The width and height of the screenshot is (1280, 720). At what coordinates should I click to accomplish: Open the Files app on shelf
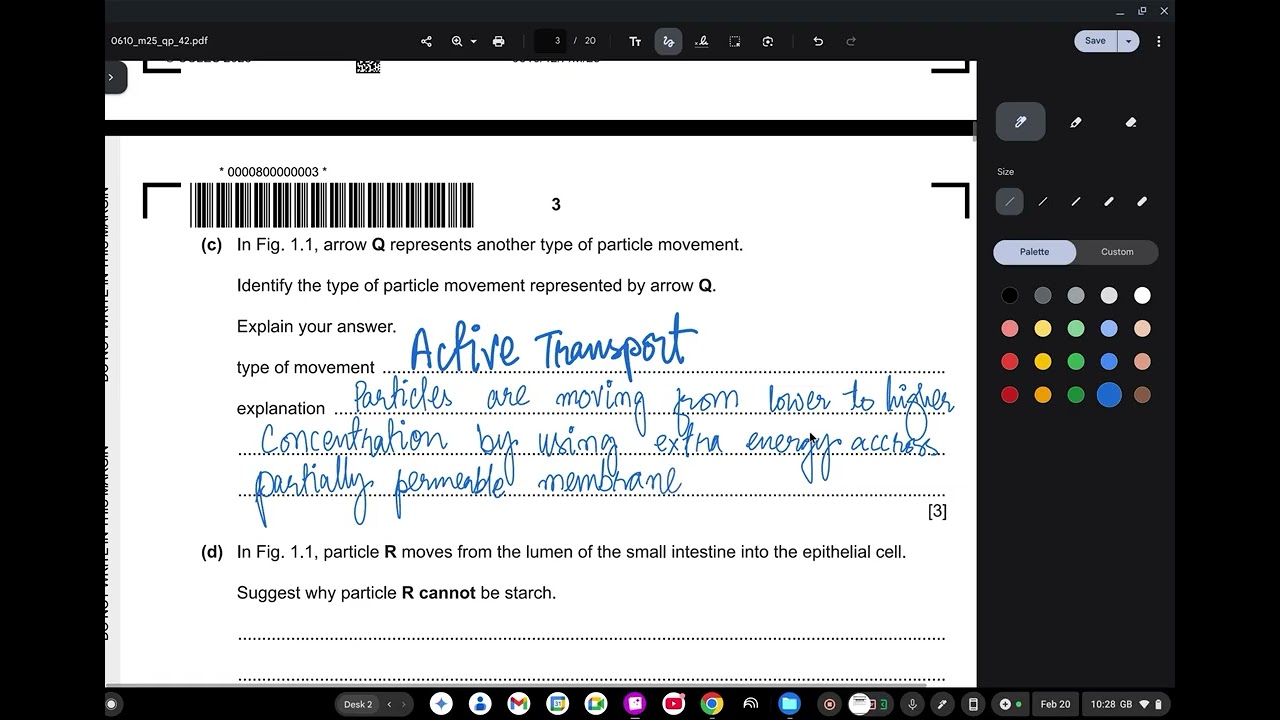click(789, 704)
